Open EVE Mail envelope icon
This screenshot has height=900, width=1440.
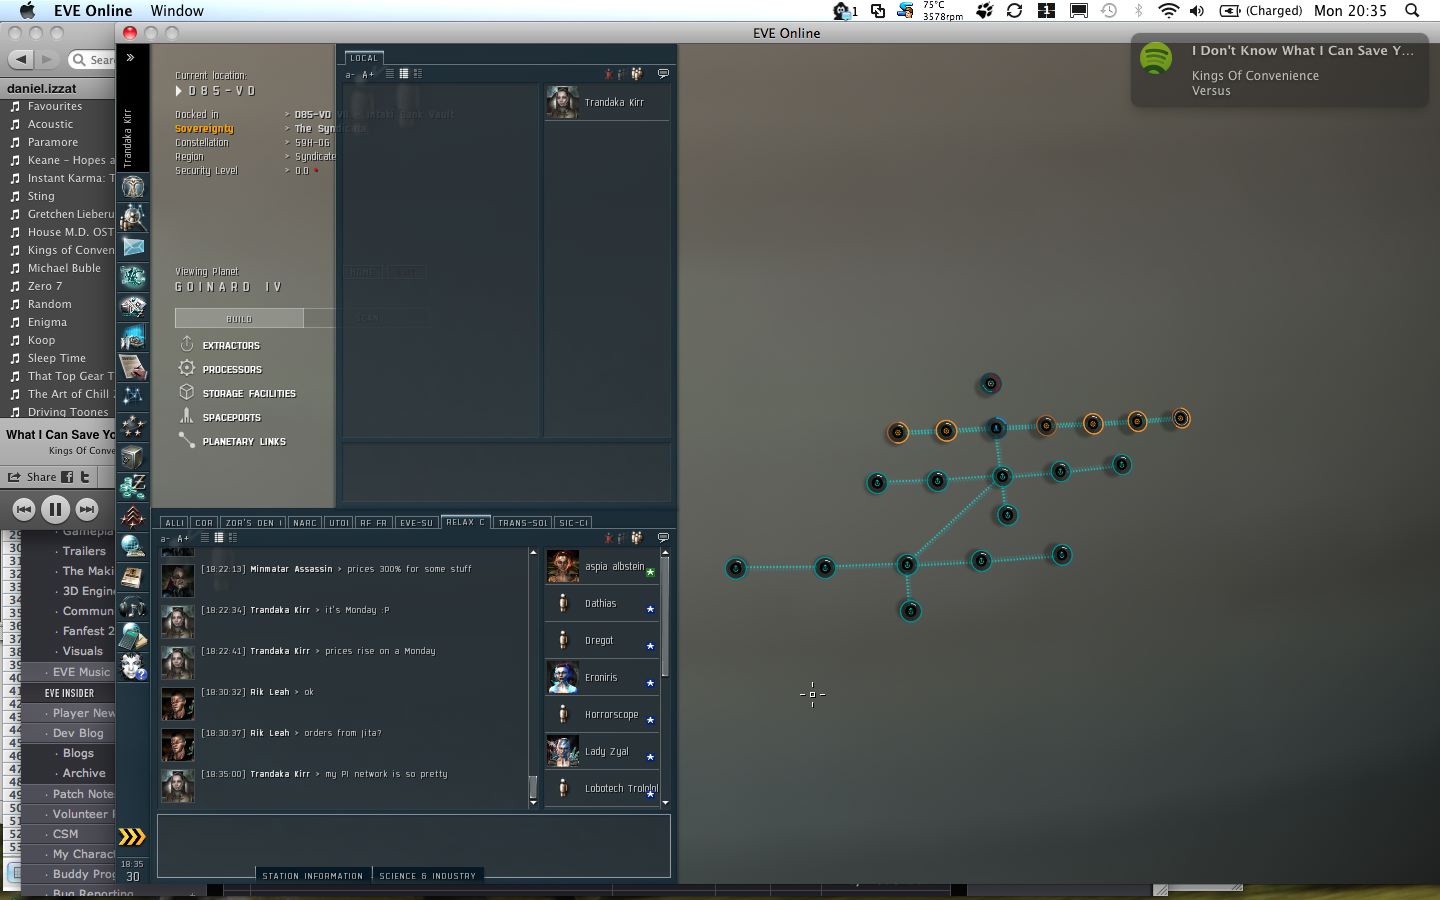(133, 247)
